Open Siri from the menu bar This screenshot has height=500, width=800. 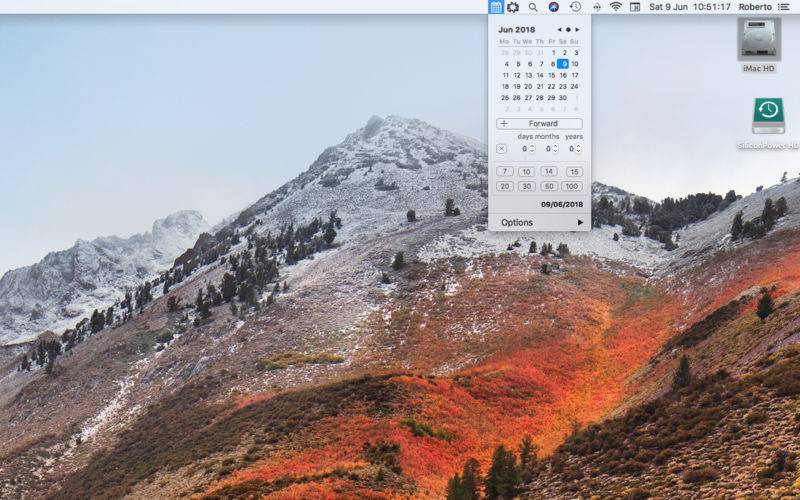click(554, 7)
